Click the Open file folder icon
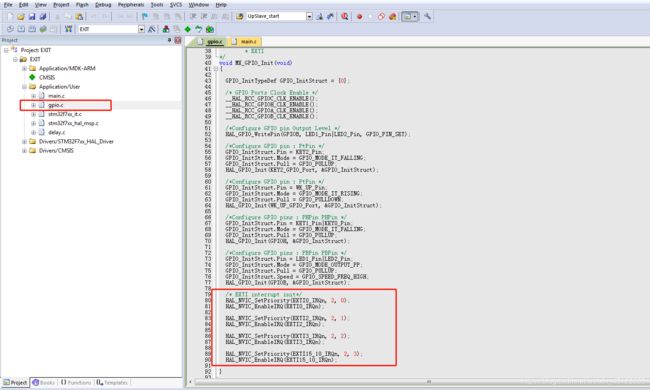This screenshot has width=650, height=390. (21, 17)
